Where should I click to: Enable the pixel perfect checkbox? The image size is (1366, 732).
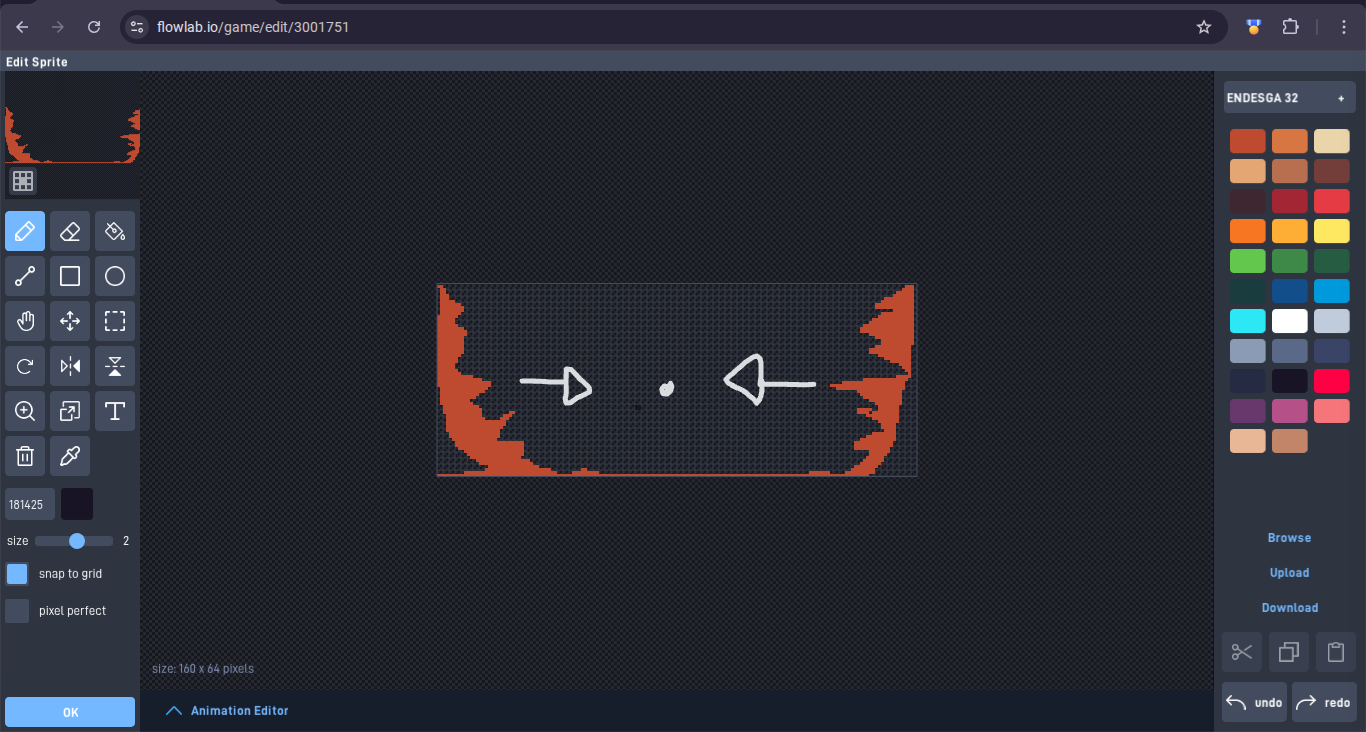point(17,611)
